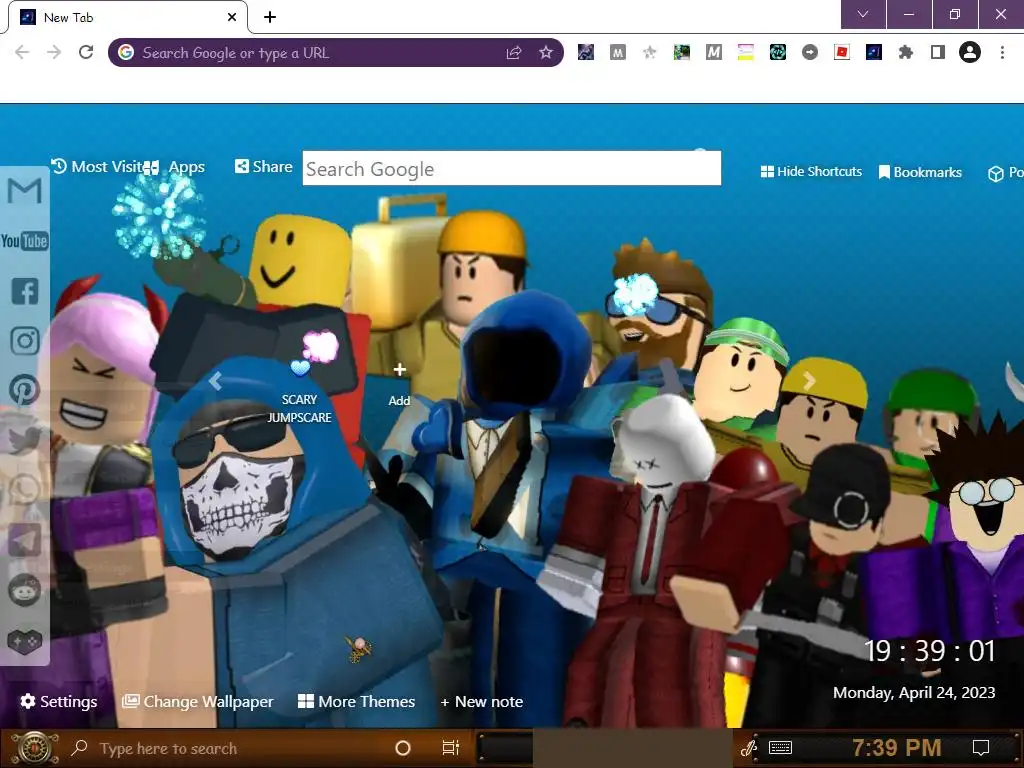This screenshot has height=768, width=1024.
Task: Open Gmail from the sidebar
Action: [x=24, y=191]
